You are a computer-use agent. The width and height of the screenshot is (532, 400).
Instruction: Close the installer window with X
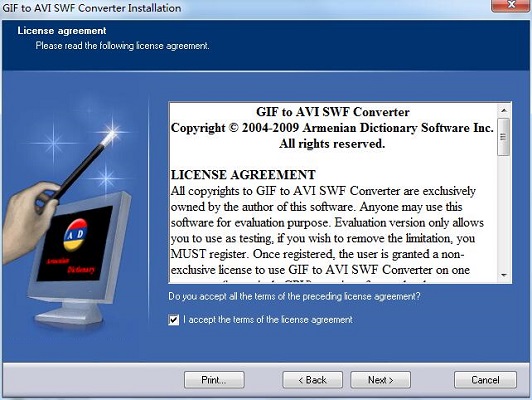click(x=511, y=5)
